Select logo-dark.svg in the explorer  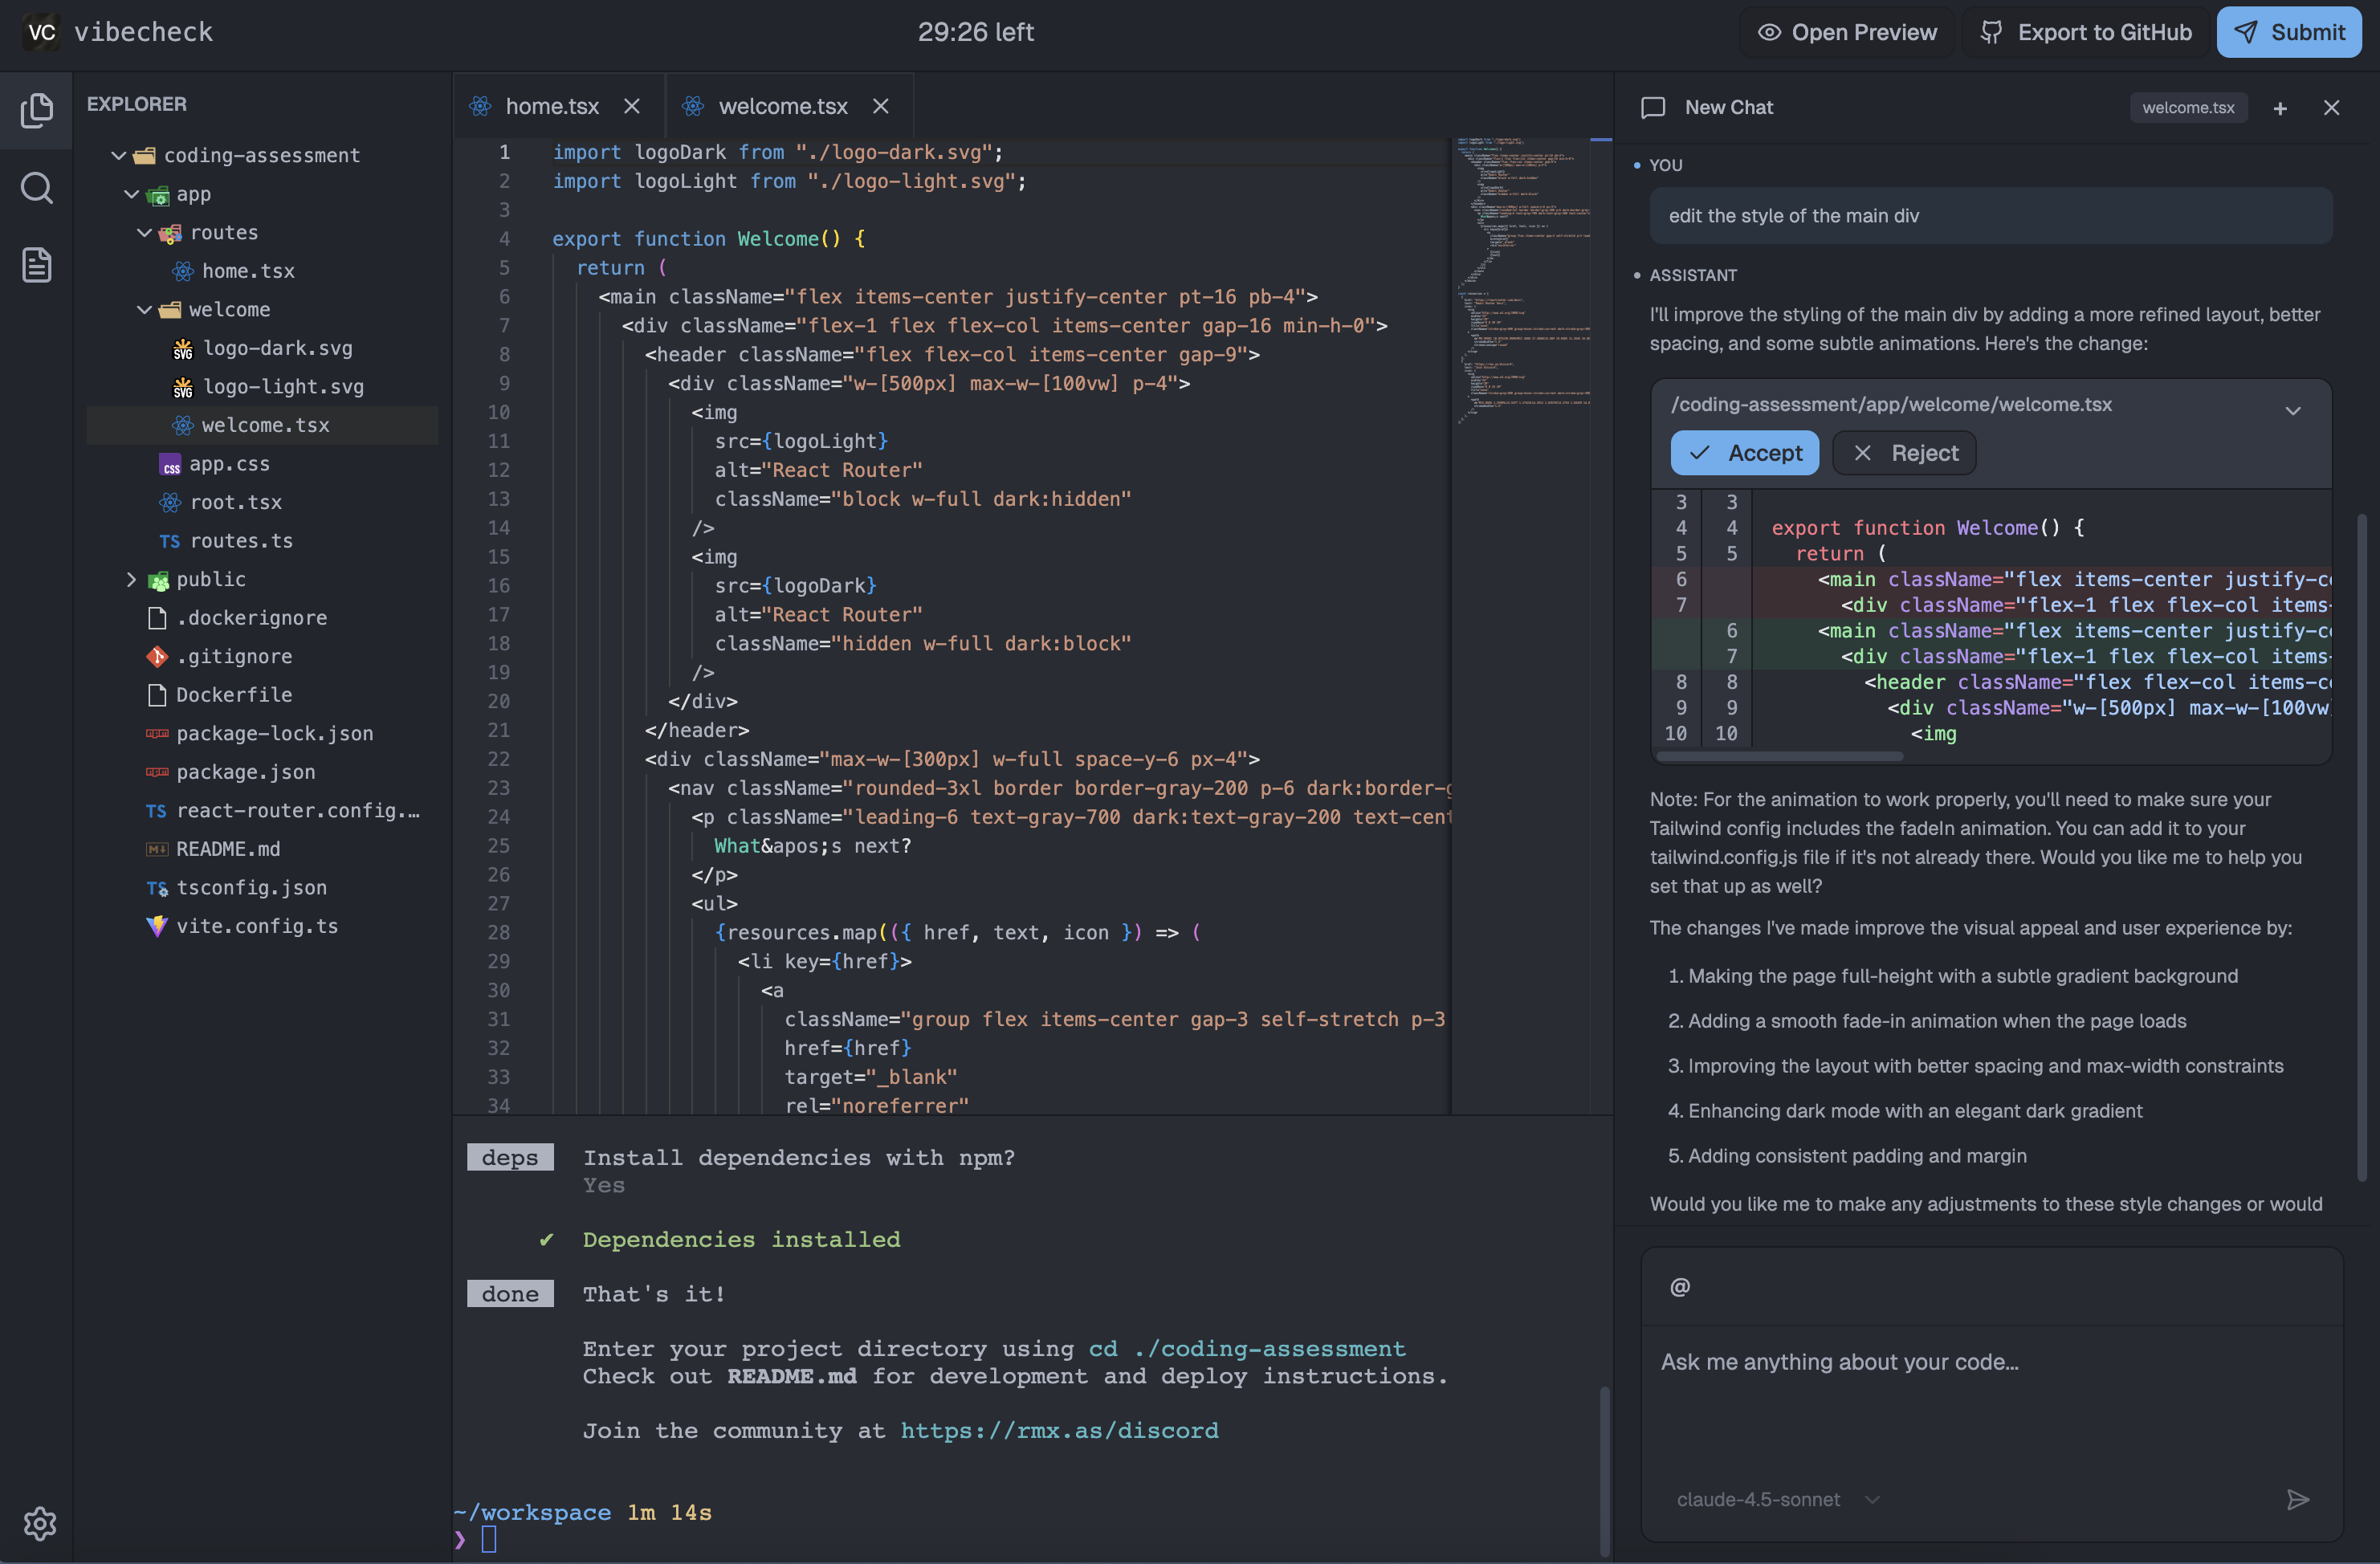(x=278, y=348)
